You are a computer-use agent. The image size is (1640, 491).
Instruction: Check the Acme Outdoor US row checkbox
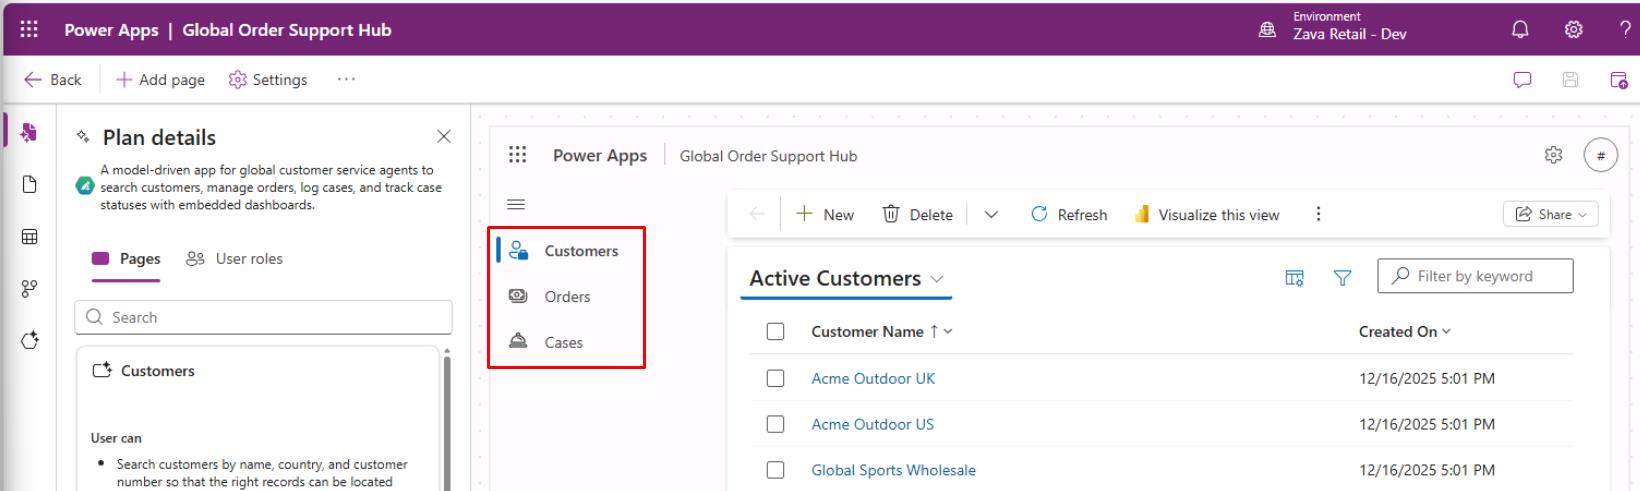click(775, 424)
